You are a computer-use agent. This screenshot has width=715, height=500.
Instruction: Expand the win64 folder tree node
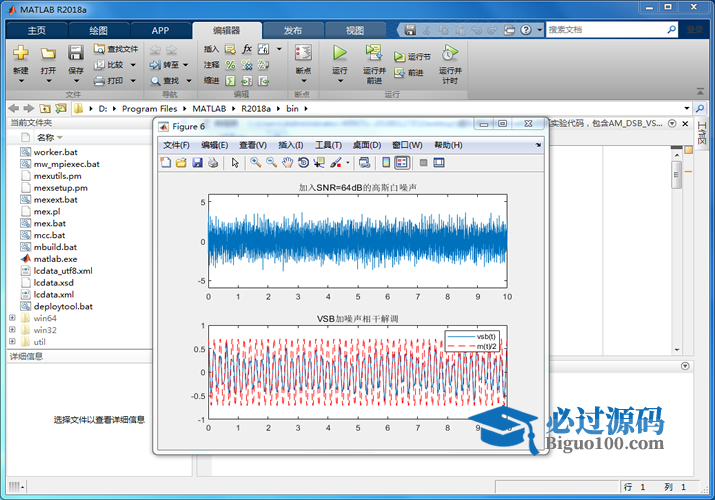[x=12, y=318]
